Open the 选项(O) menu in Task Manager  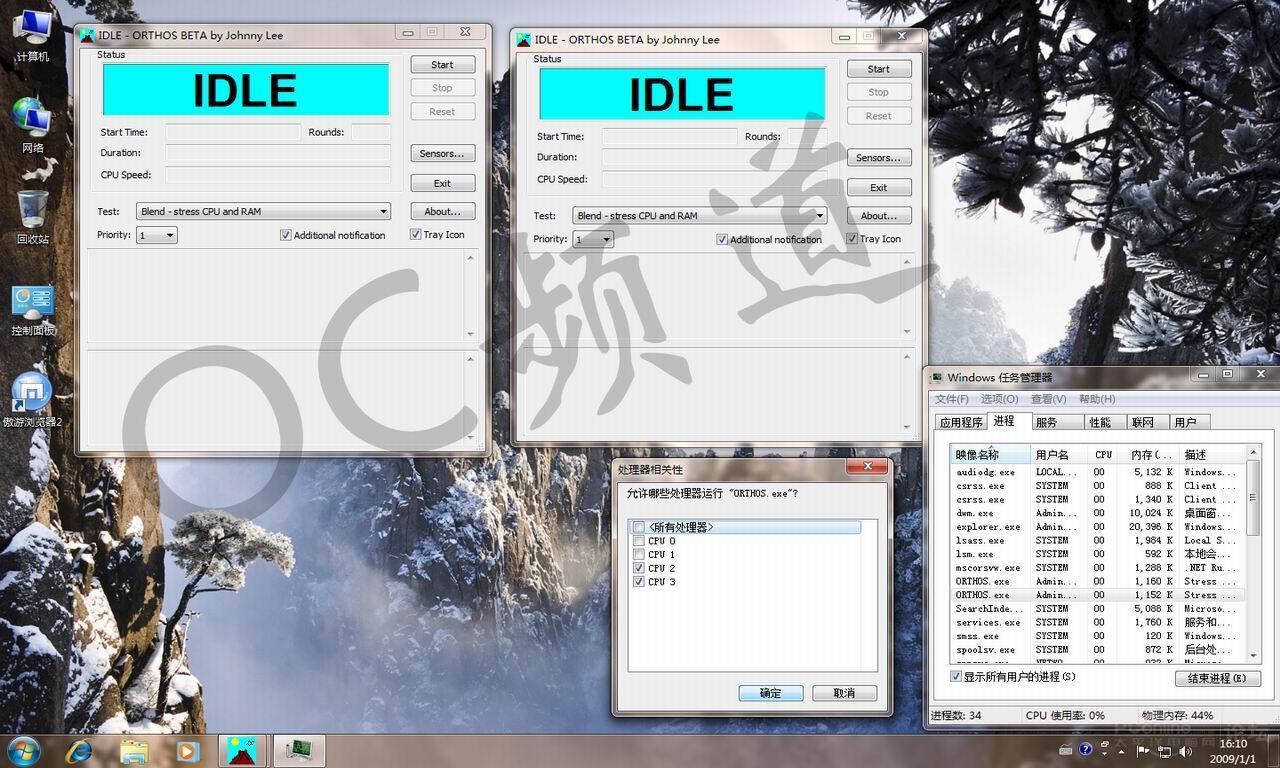[999, 399]
